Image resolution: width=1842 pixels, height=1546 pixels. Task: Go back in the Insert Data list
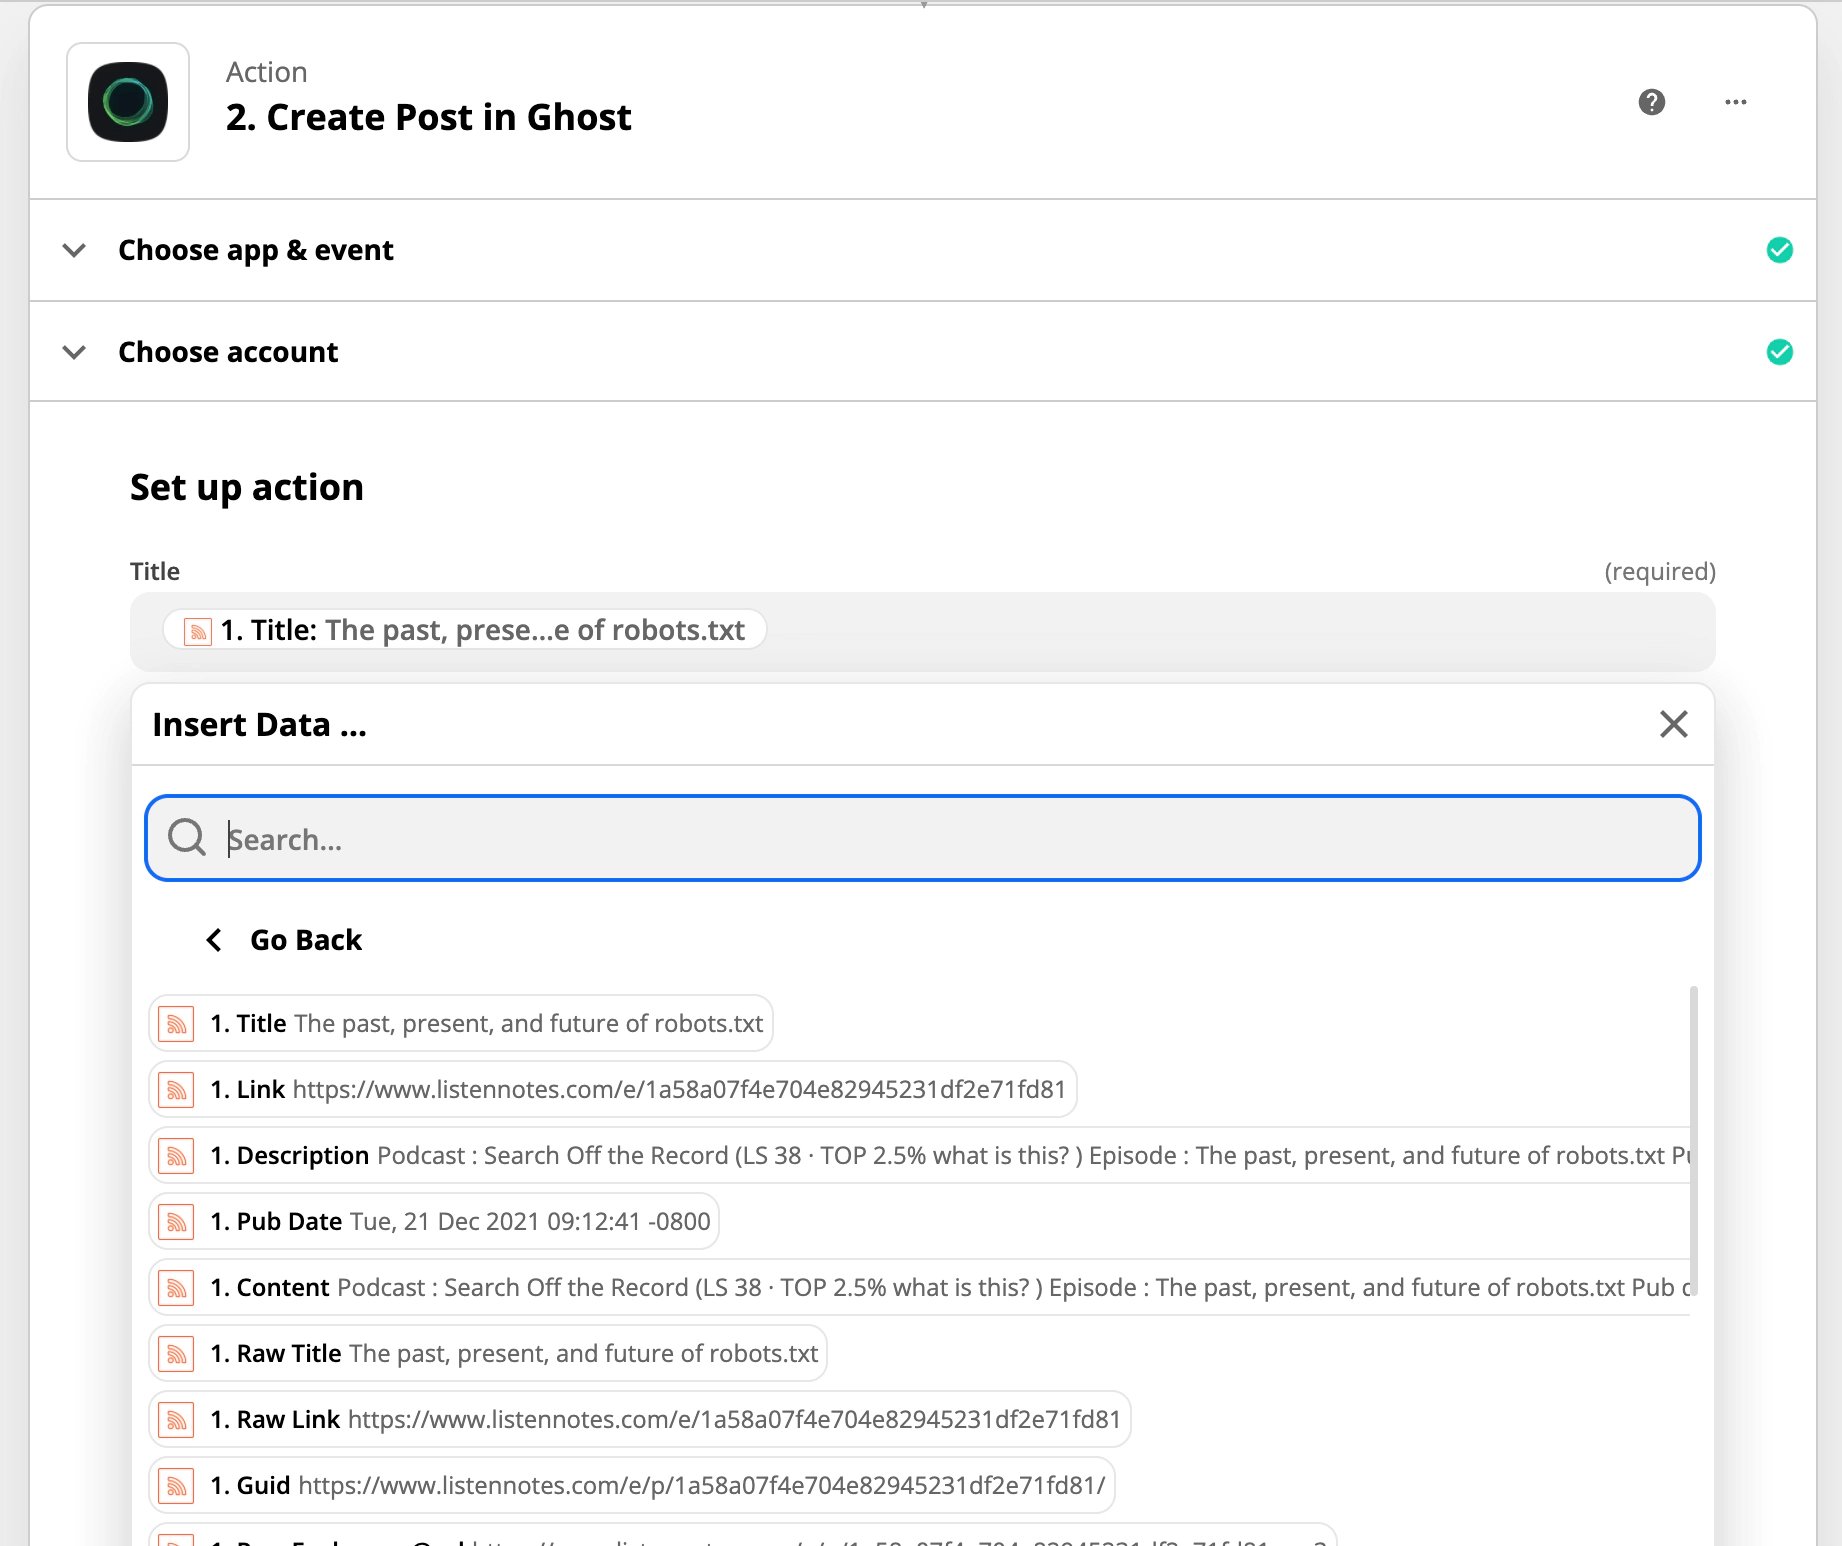(x=286, y=940)
